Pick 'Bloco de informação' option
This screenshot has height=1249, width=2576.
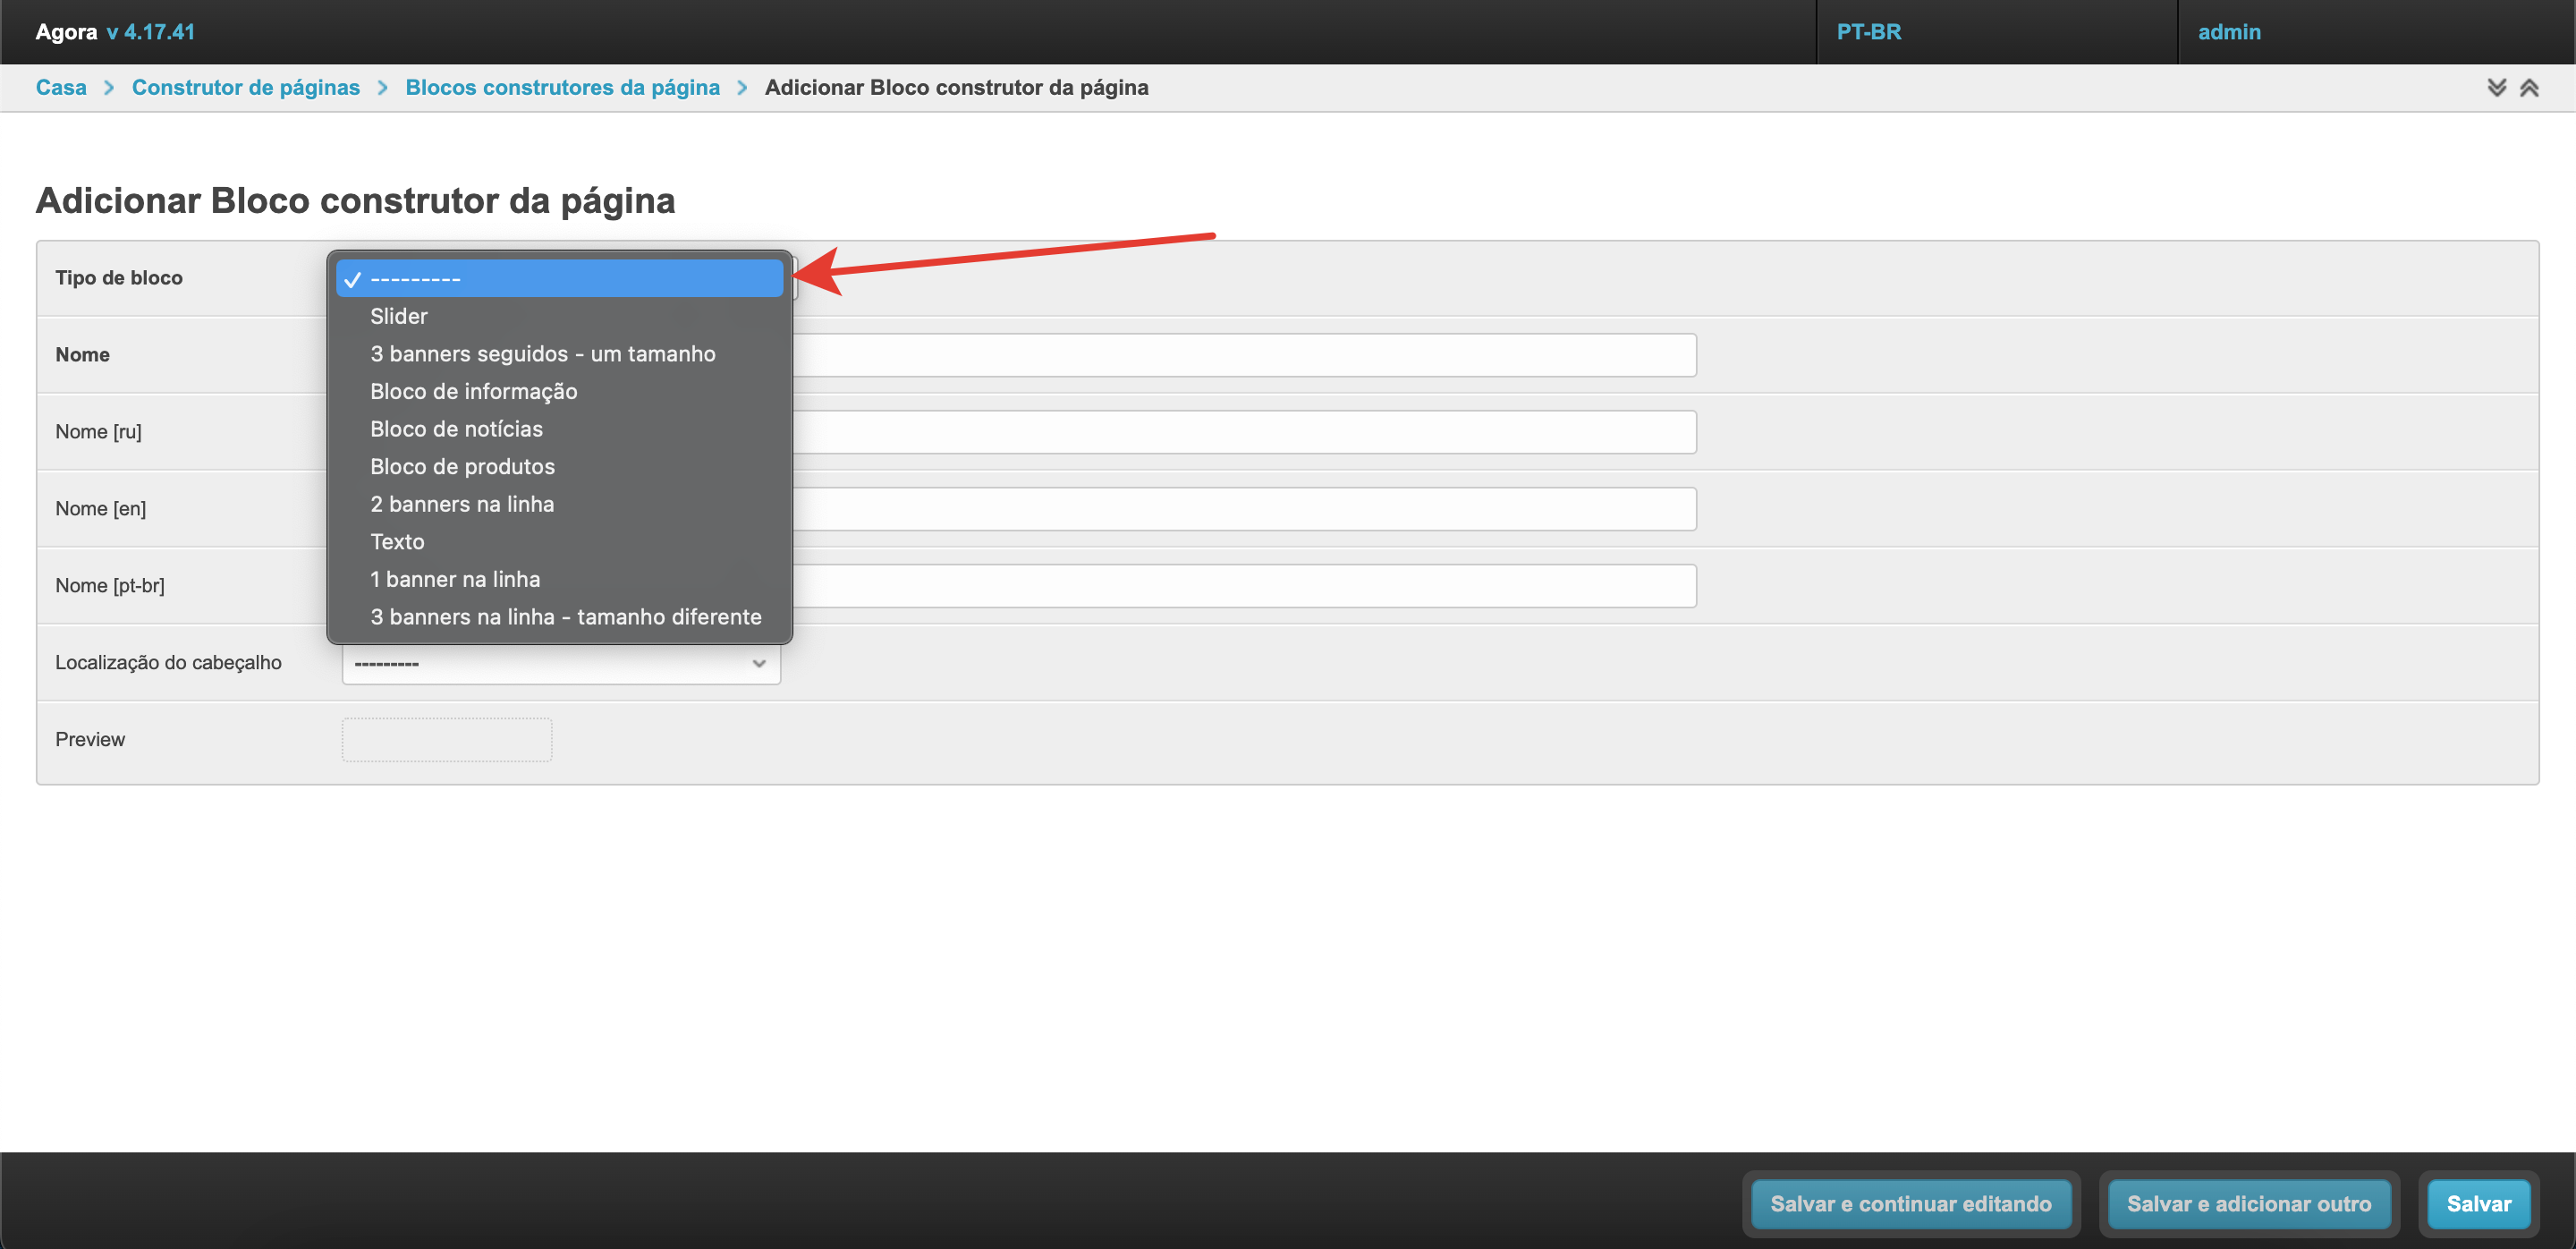[473, 391]
